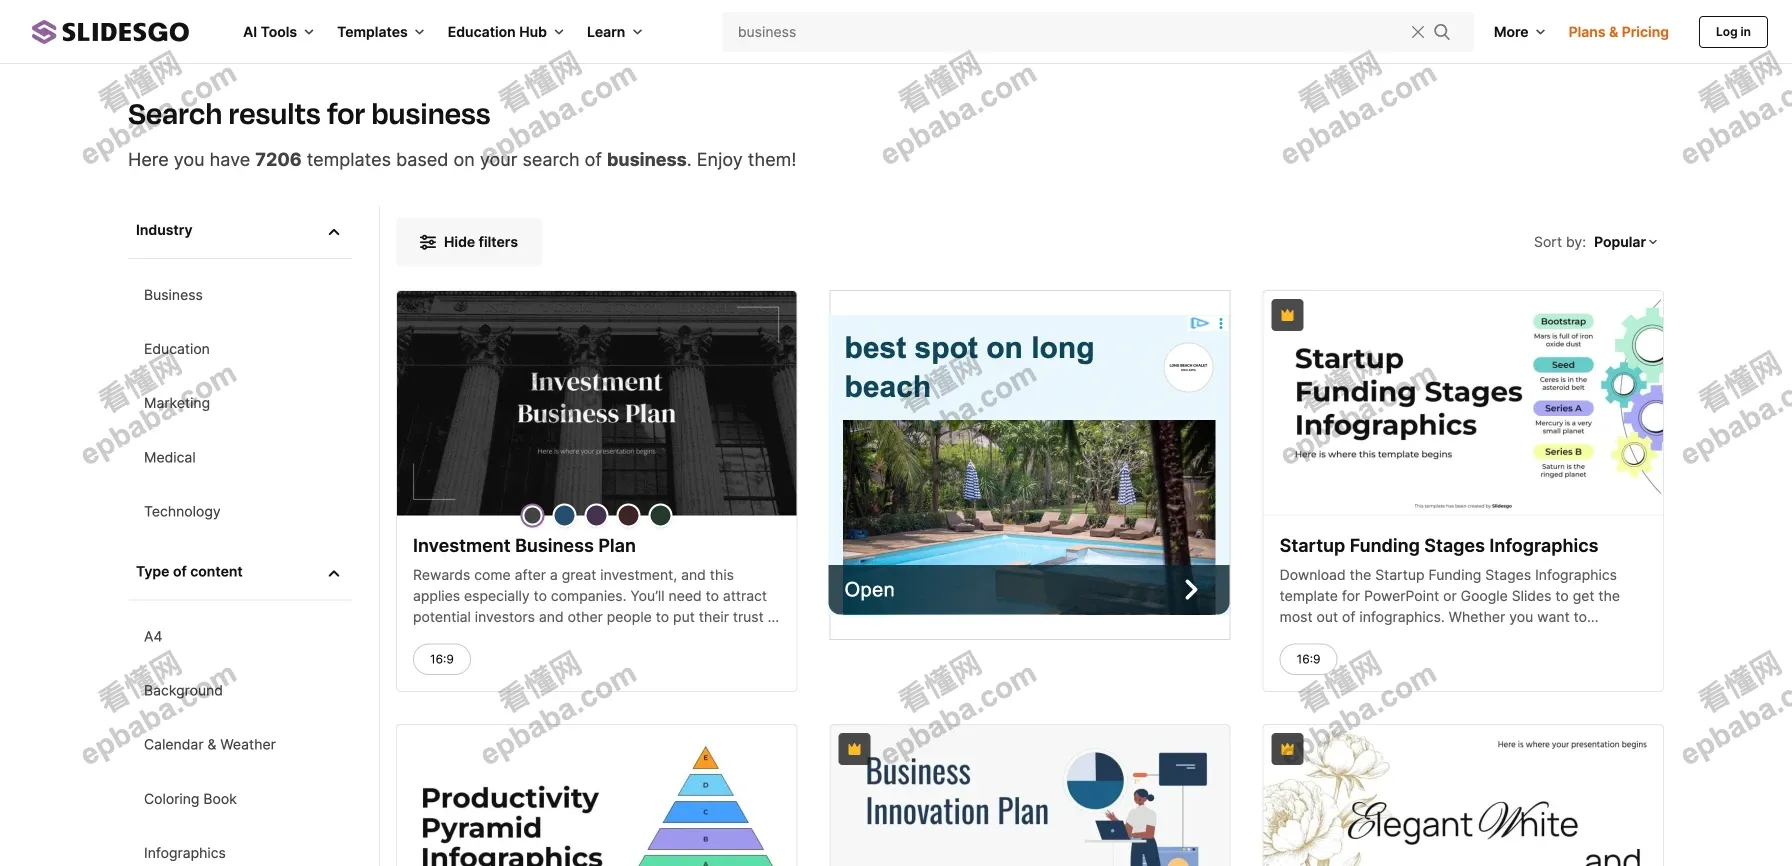1792x866 pixels.
Task: Collapse the Industry filter section
Action: 334,232
